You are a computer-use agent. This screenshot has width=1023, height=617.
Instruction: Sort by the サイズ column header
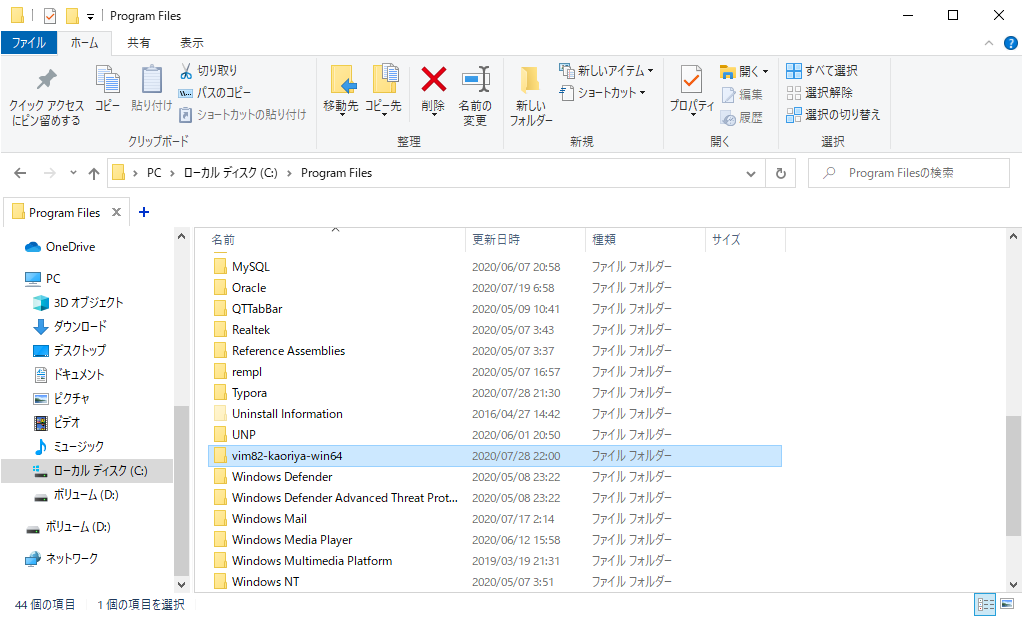746,239
